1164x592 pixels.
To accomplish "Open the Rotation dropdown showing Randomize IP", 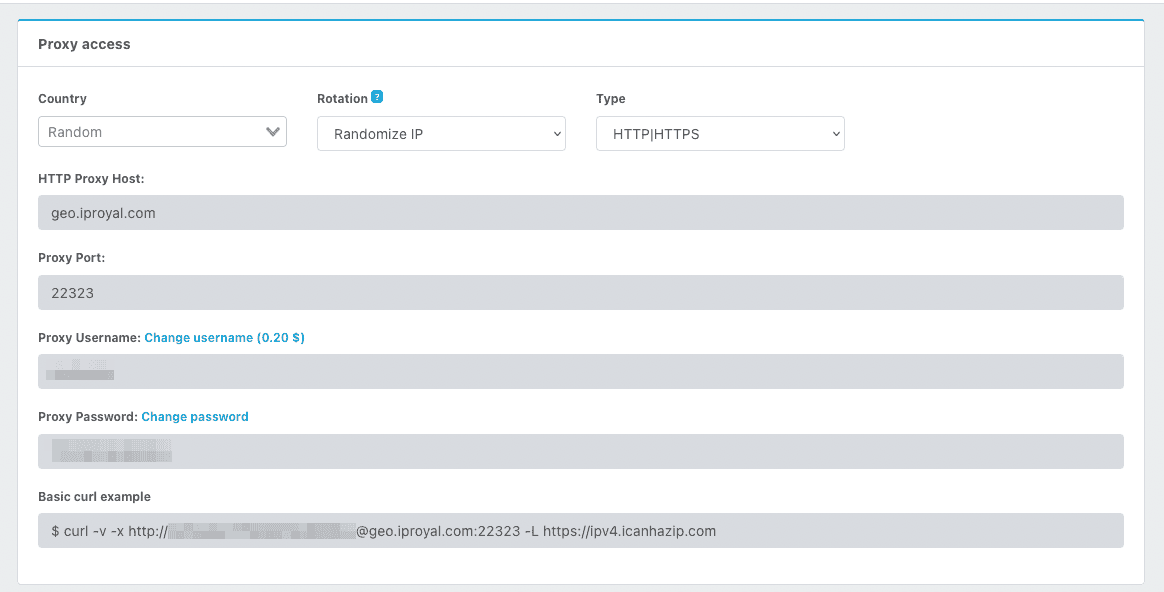I will tap(440, 133).
